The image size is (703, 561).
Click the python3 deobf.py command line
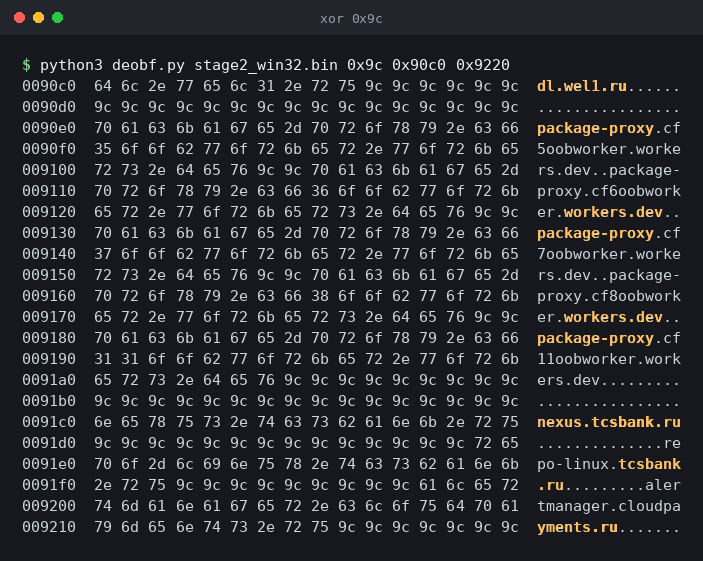275,65
